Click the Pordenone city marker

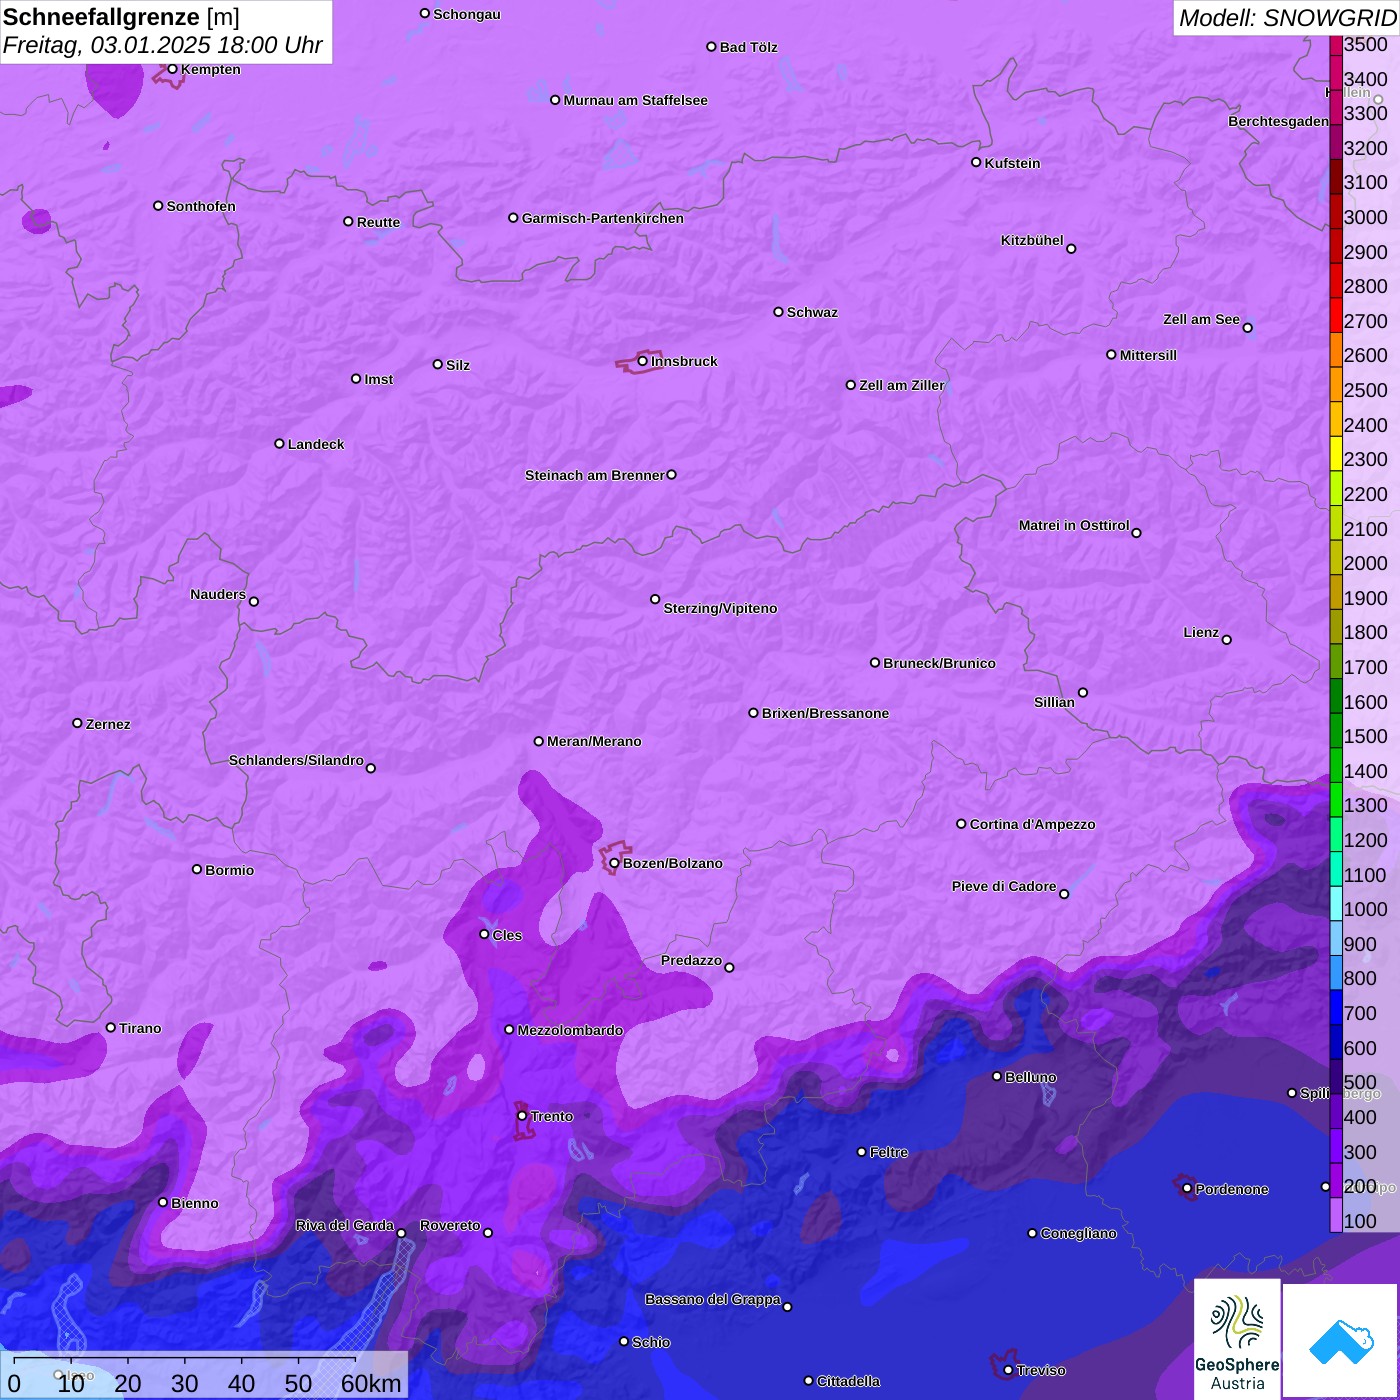(x=1187, y=1188)
